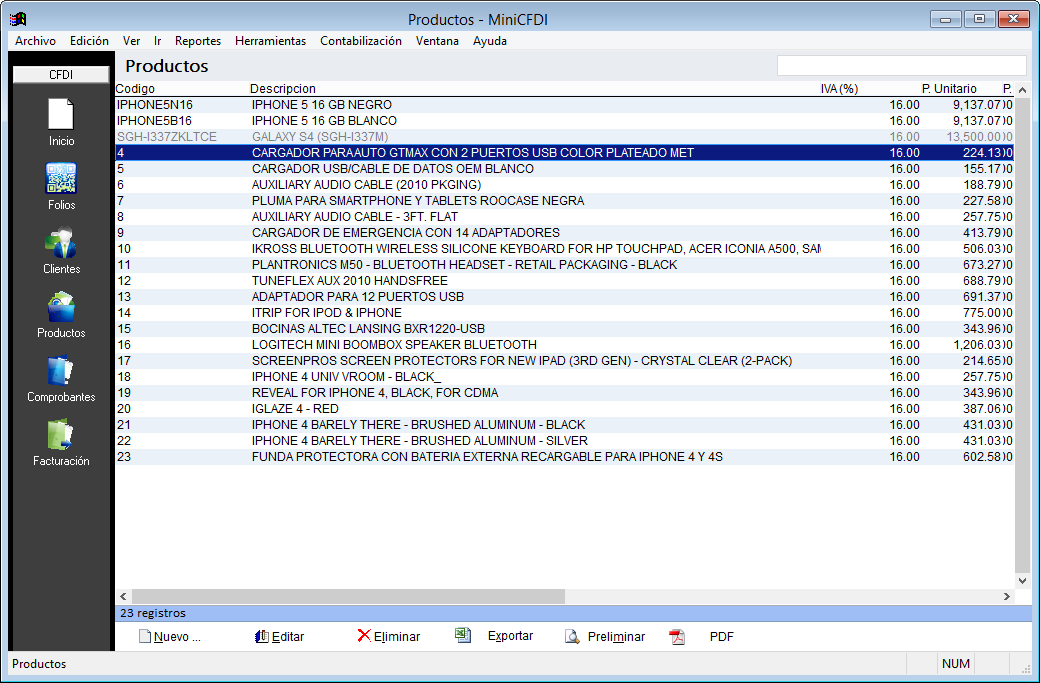Click the red X Eliminar icon
Screen dimensions: 1040x683
click(x=364, y=636)
